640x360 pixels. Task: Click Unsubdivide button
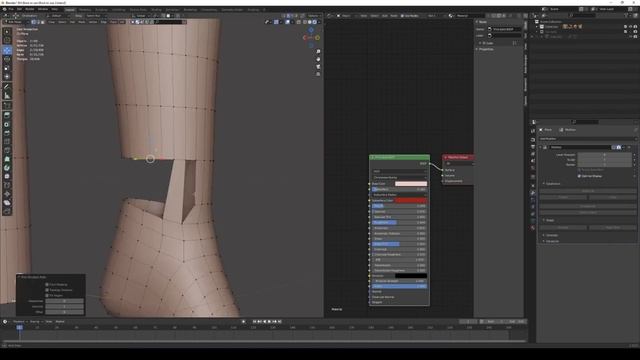[x=587, y=207]
